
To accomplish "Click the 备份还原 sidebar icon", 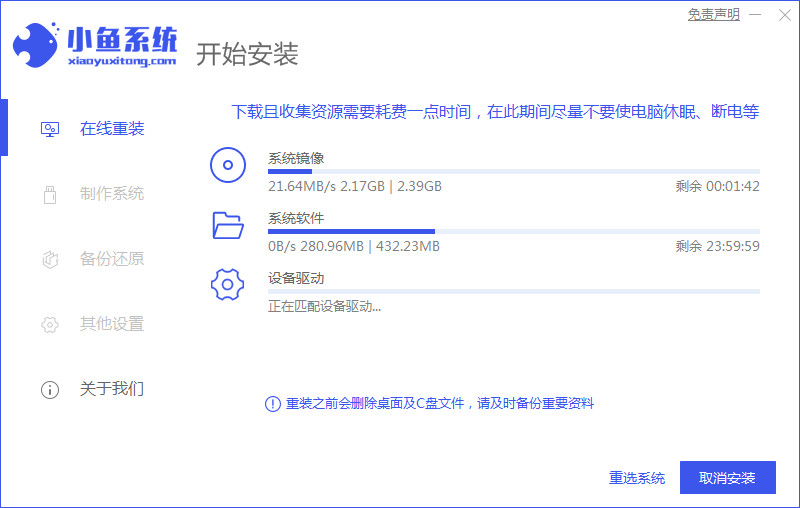I will [x=49, y=259].
